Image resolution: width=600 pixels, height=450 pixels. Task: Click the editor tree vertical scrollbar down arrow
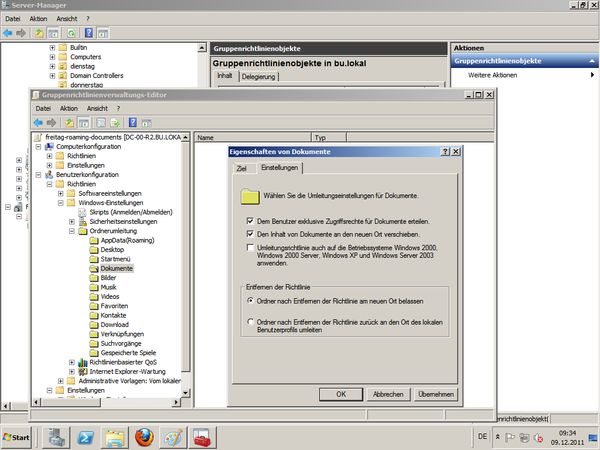(186, 393)
